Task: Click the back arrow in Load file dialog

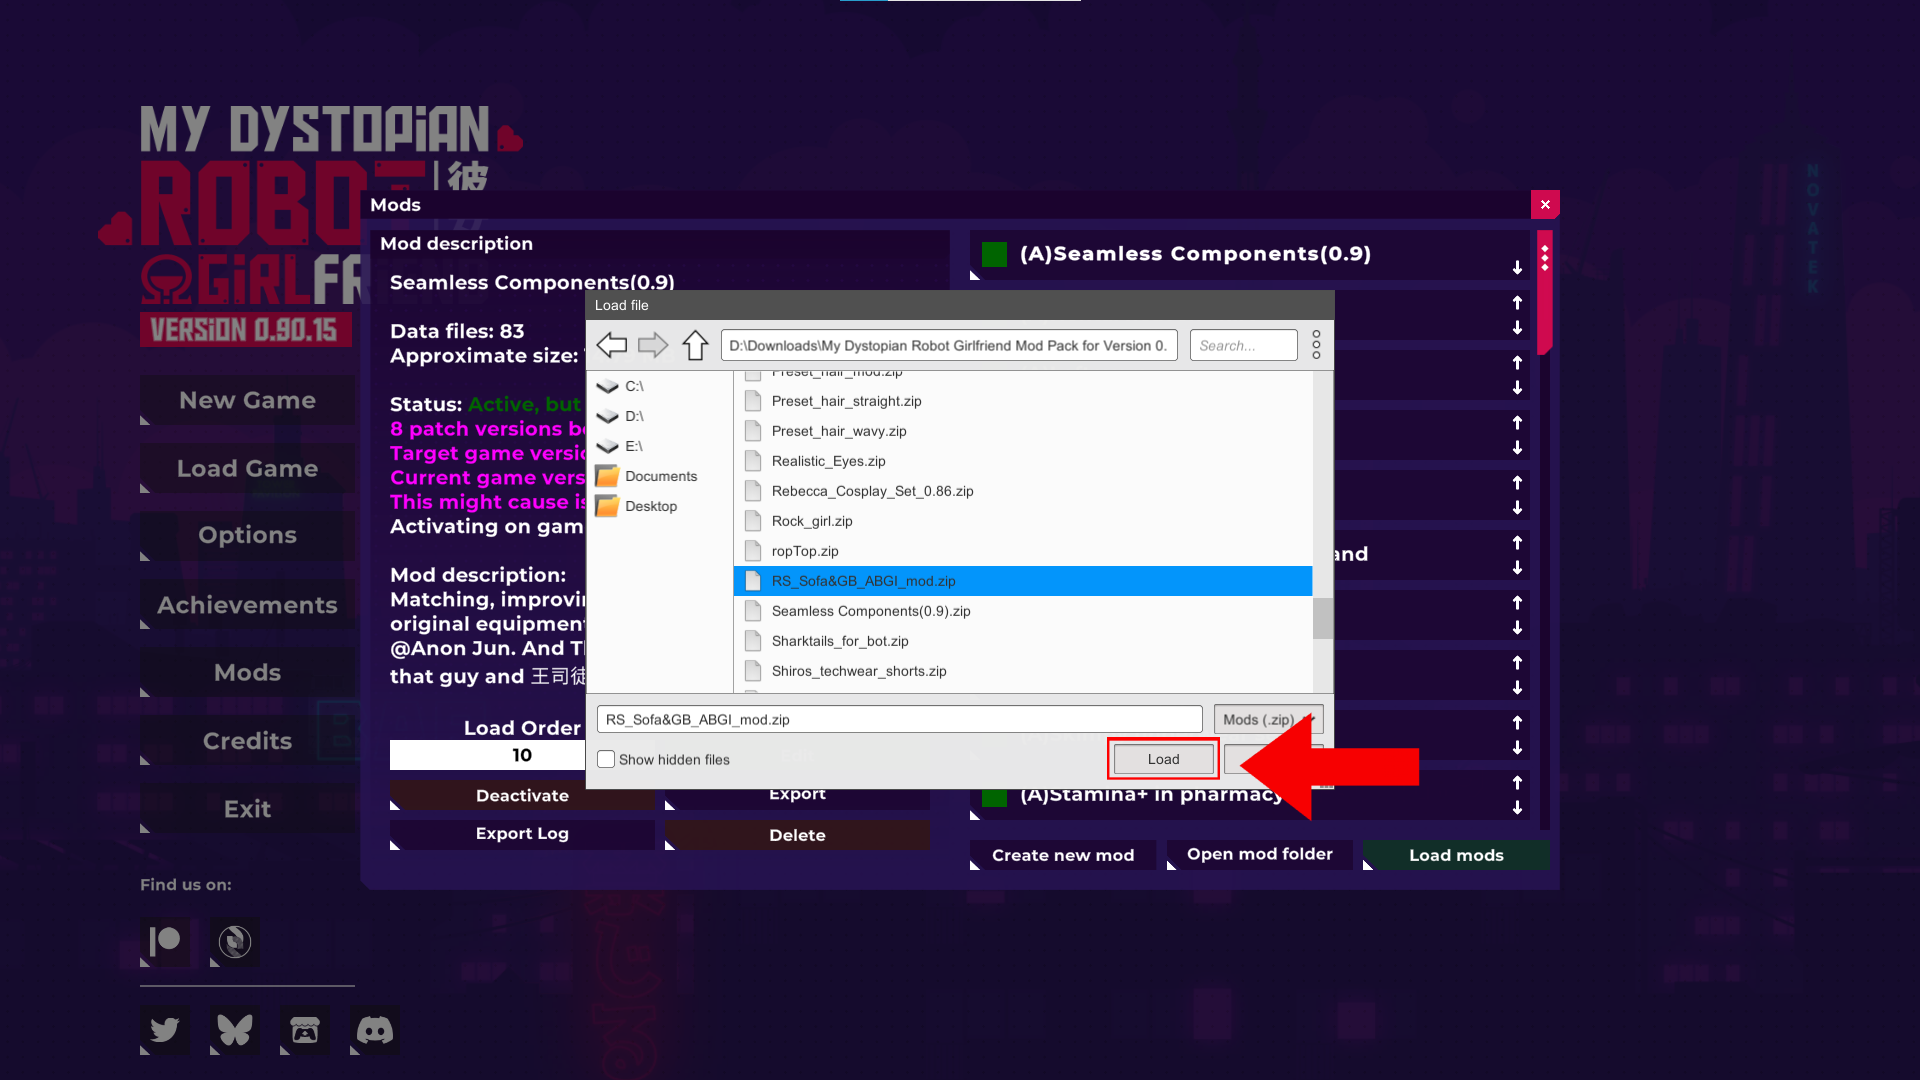Action: 612,346
